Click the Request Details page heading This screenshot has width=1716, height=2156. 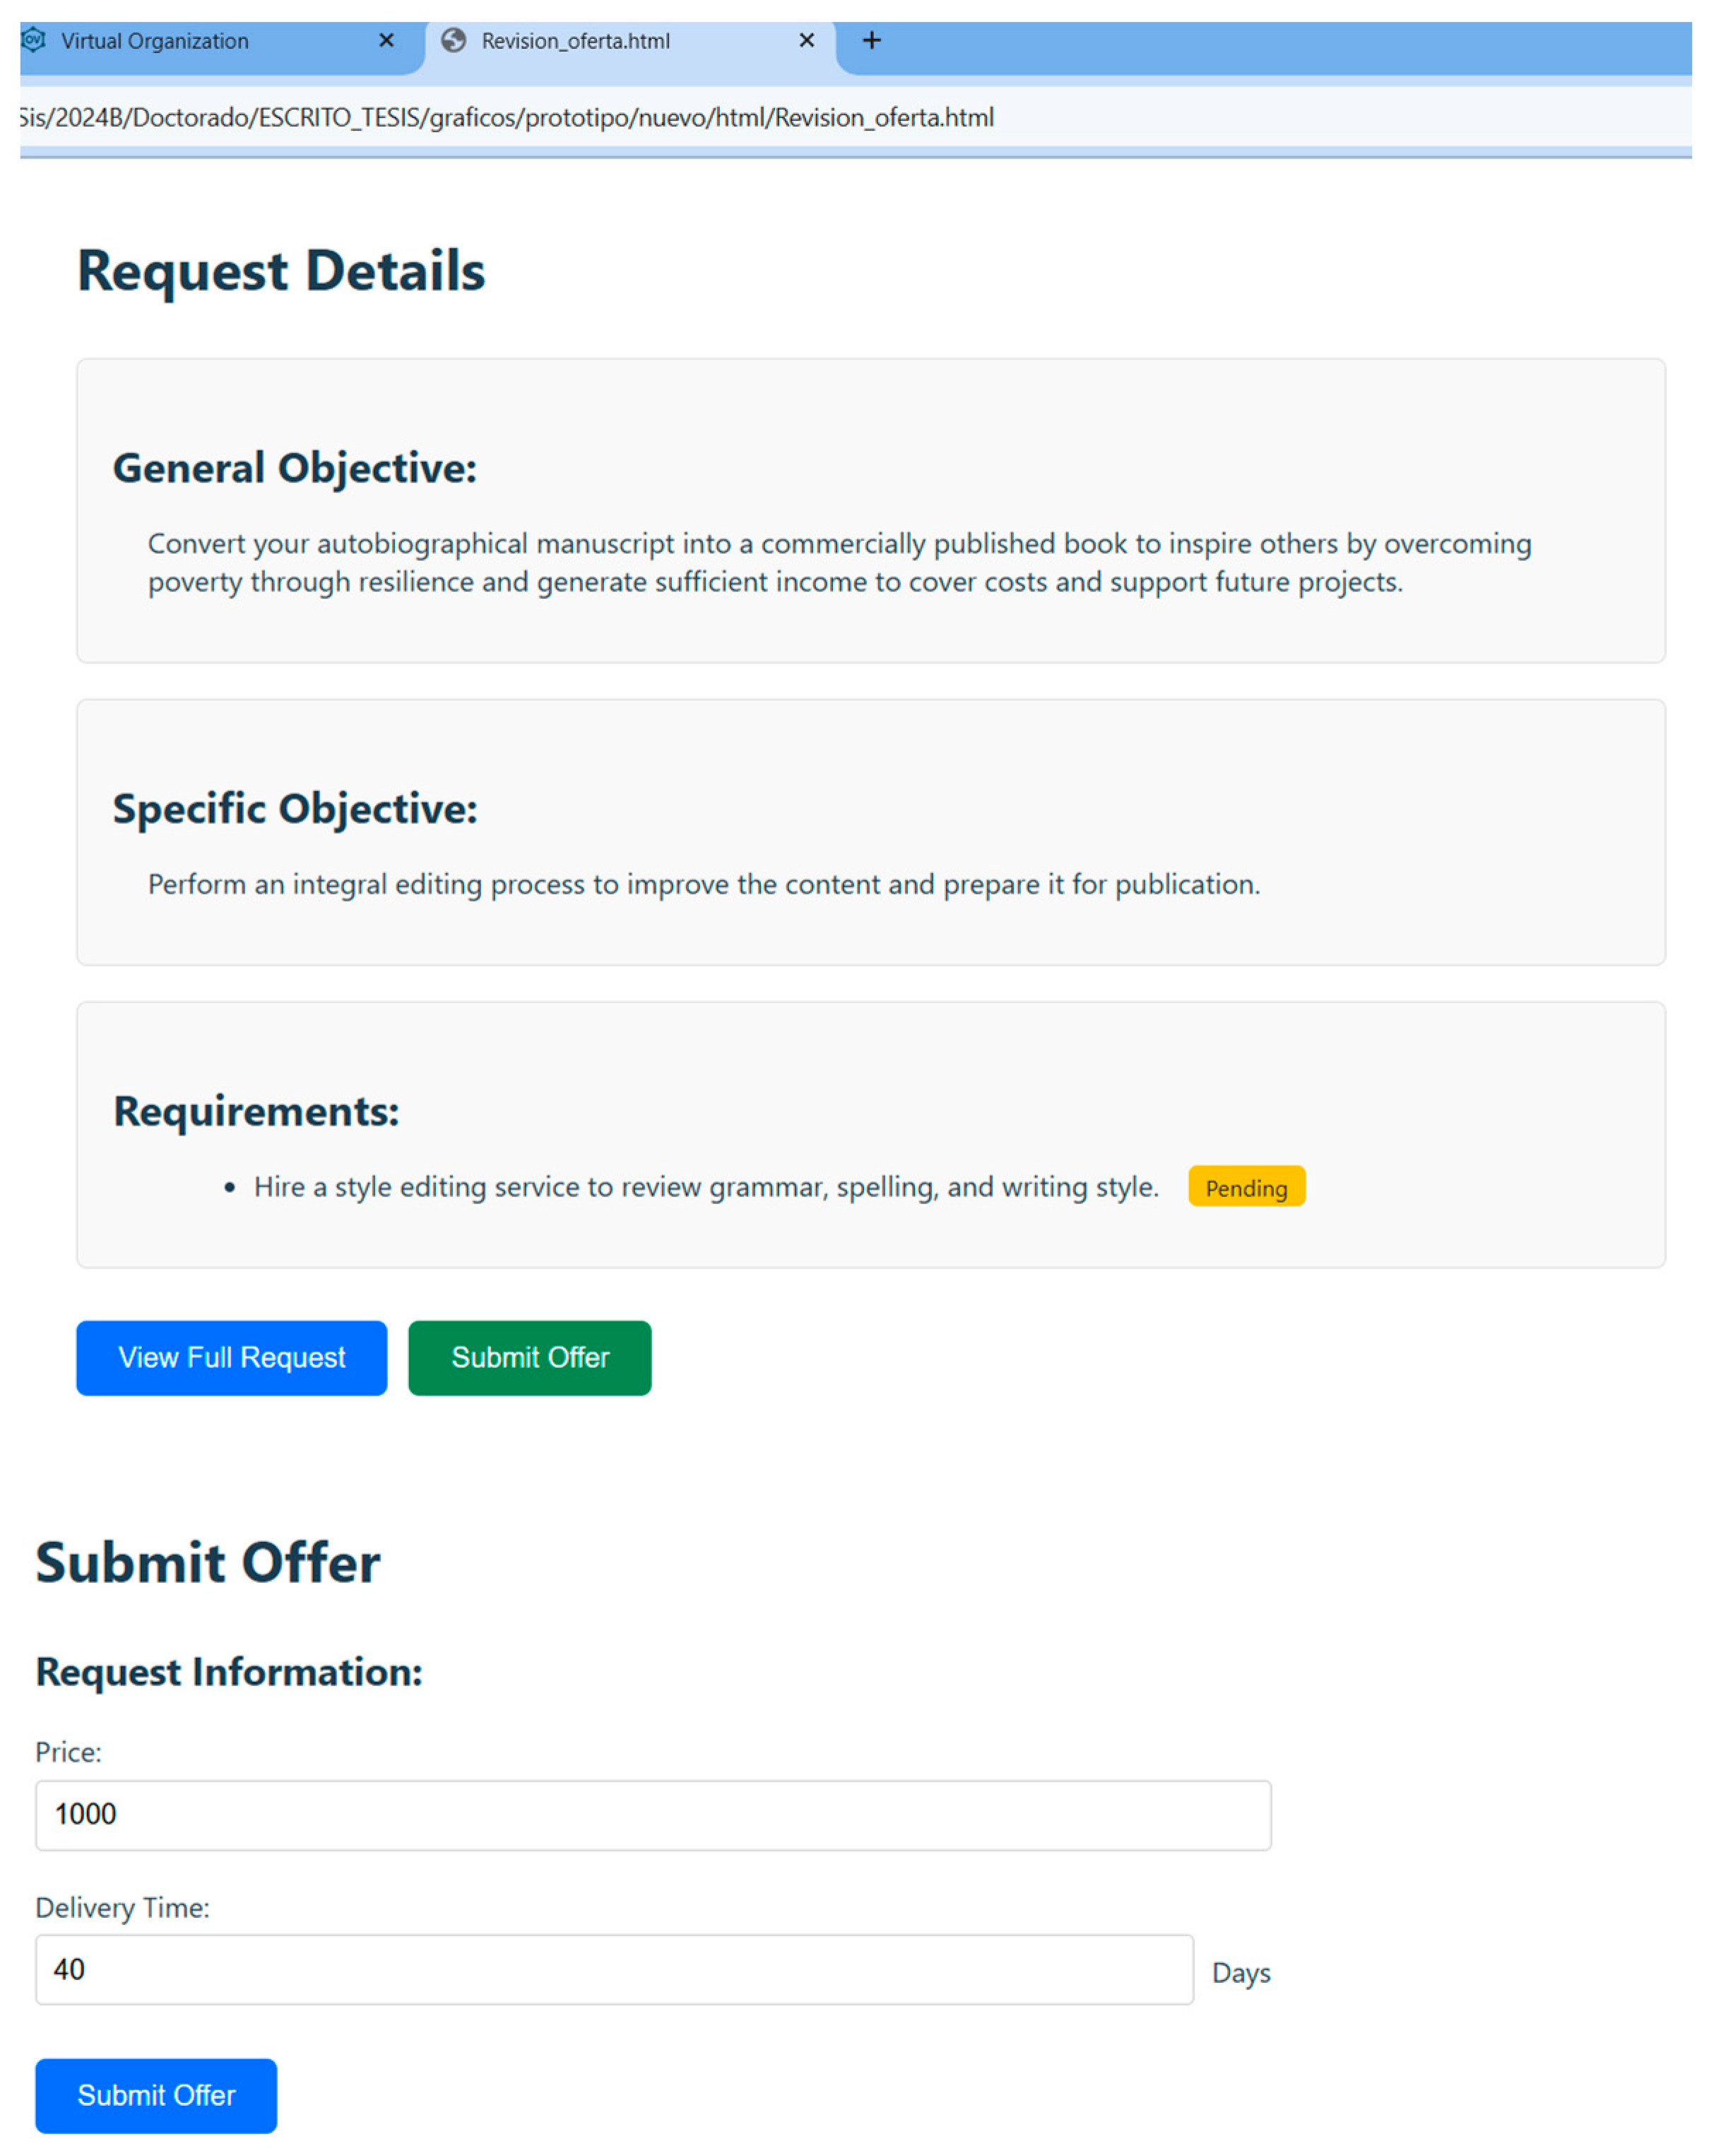tap(281, 271)
